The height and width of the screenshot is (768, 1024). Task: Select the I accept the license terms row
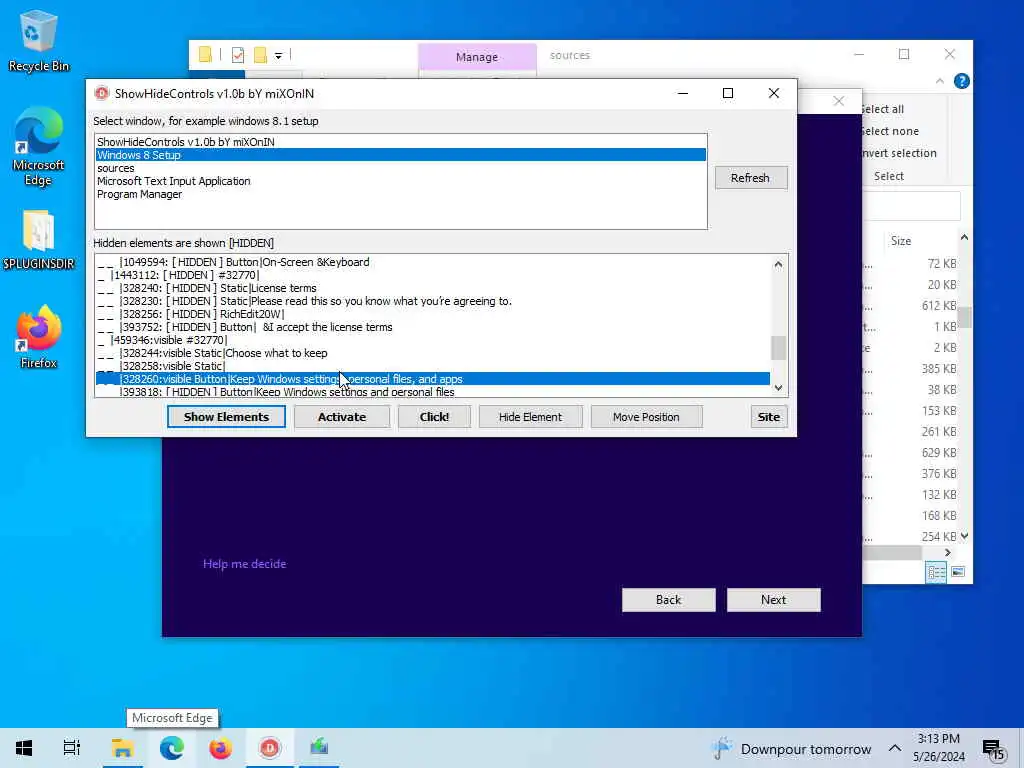click(432, 327)
